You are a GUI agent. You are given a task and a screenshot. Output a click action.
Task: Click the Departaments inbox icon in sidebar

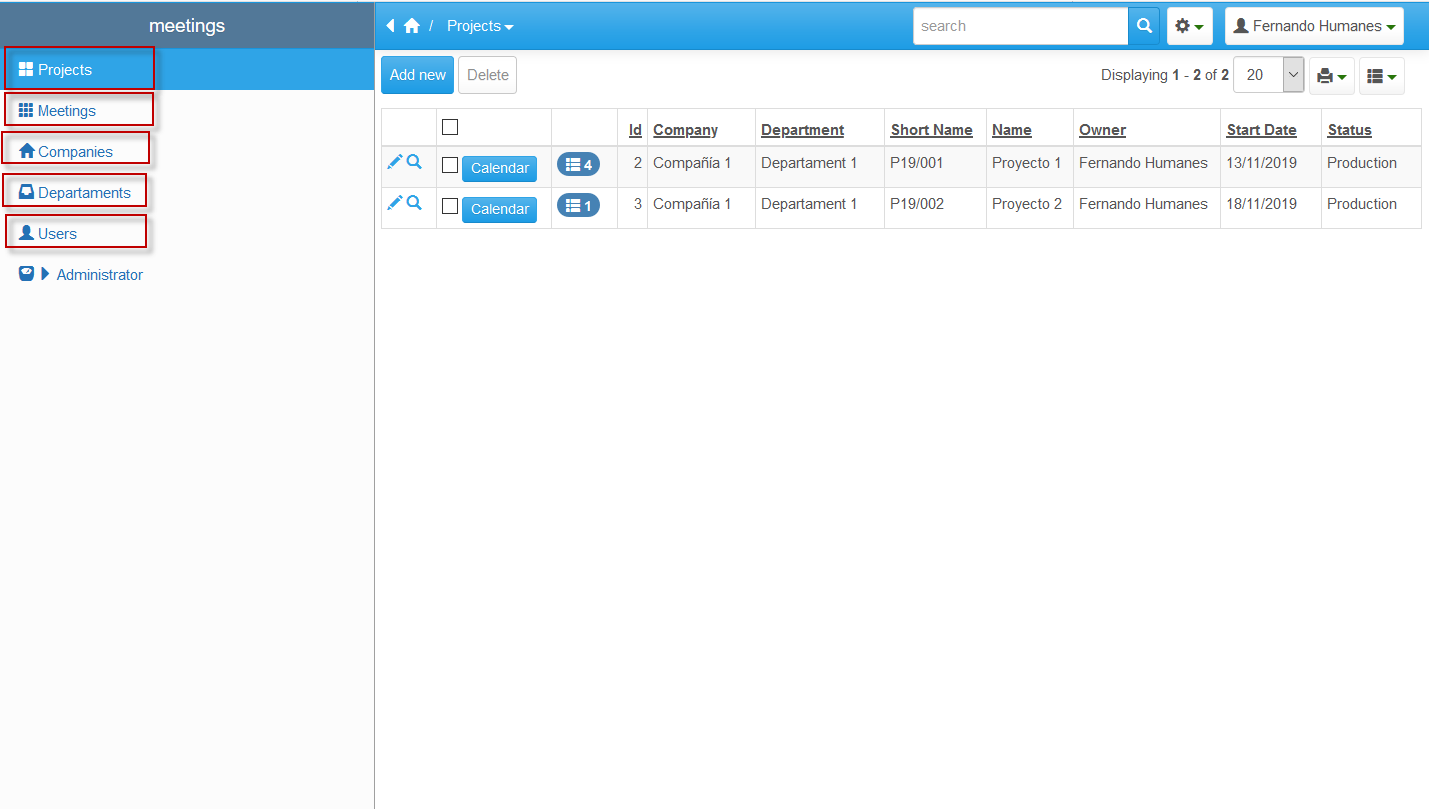(27, 192)
